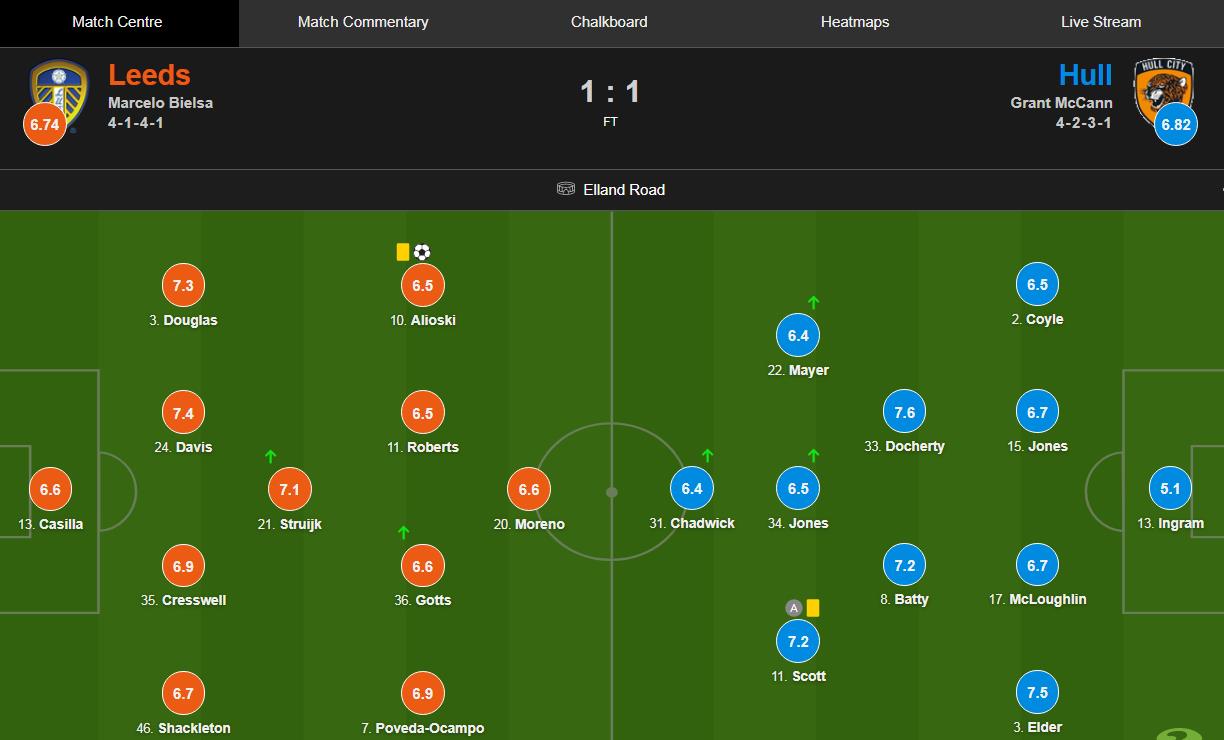
Task: Click the substitution arrow above Gotts
Action: pos(404,533)
